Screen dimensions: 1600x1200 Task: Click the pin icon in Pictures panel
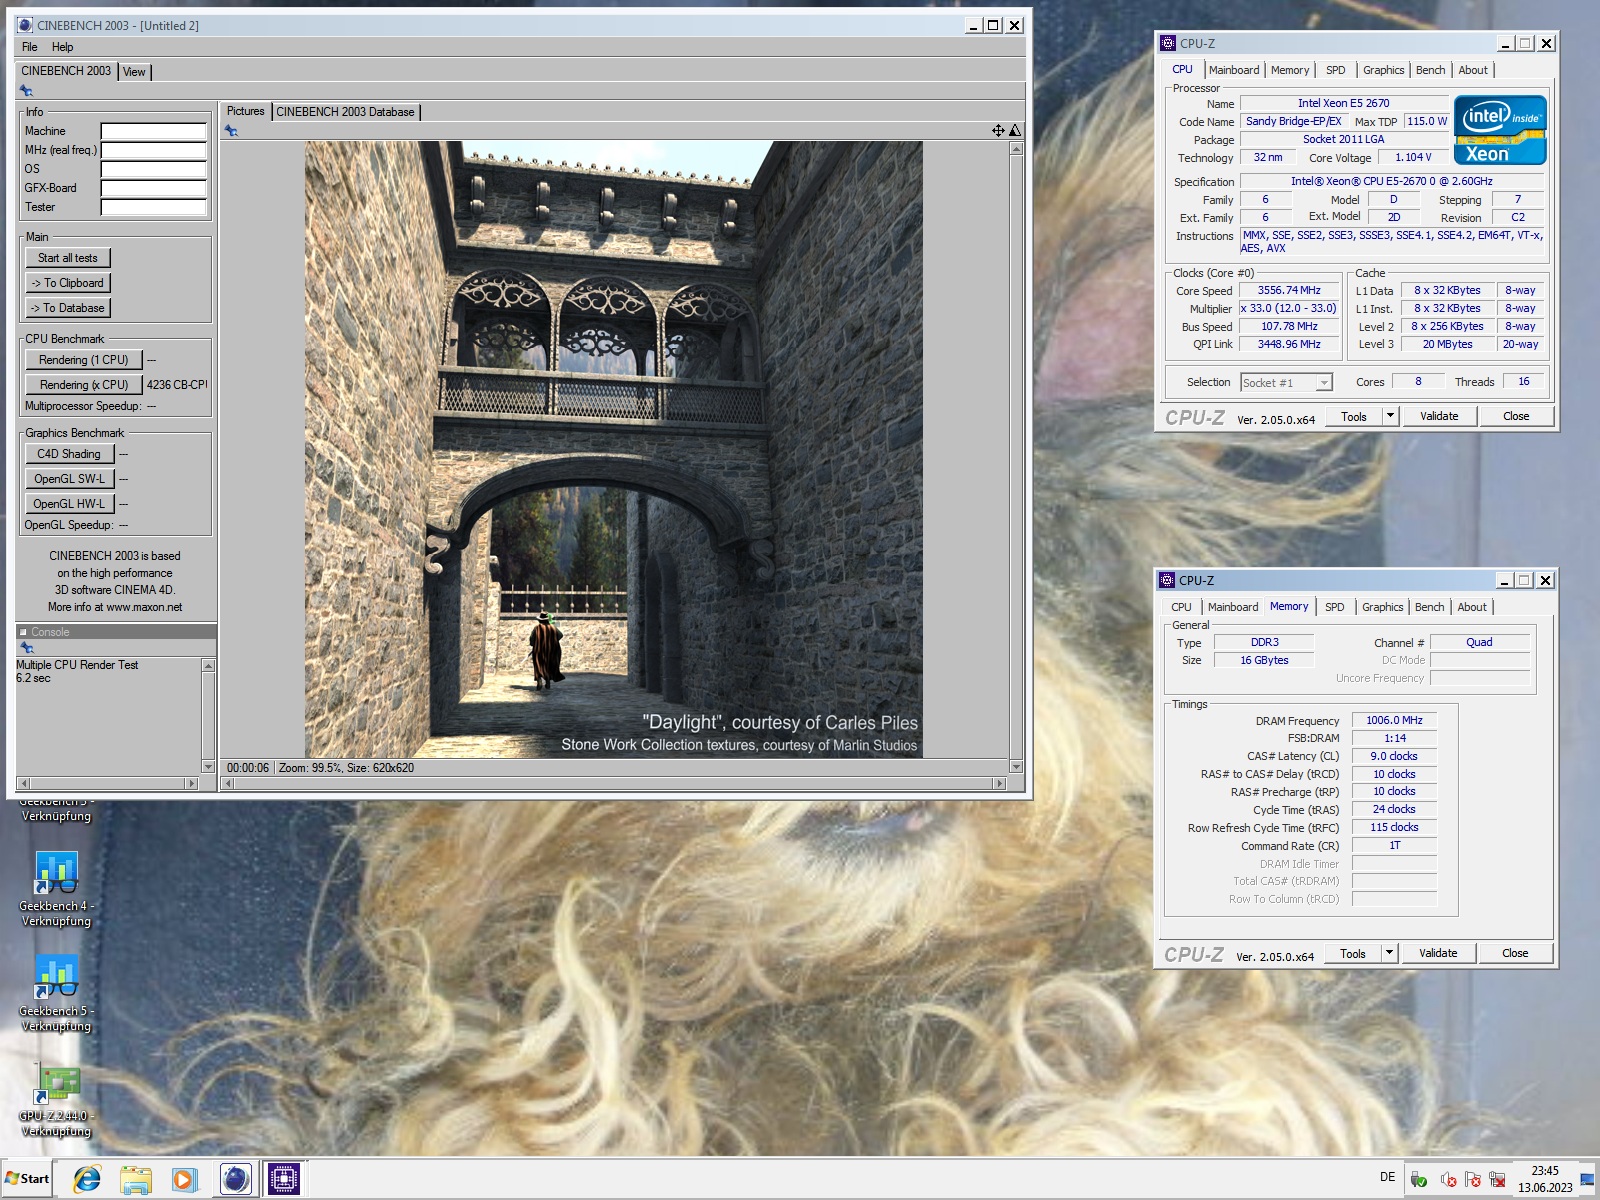pyautogui.click(x=231, y=131)
